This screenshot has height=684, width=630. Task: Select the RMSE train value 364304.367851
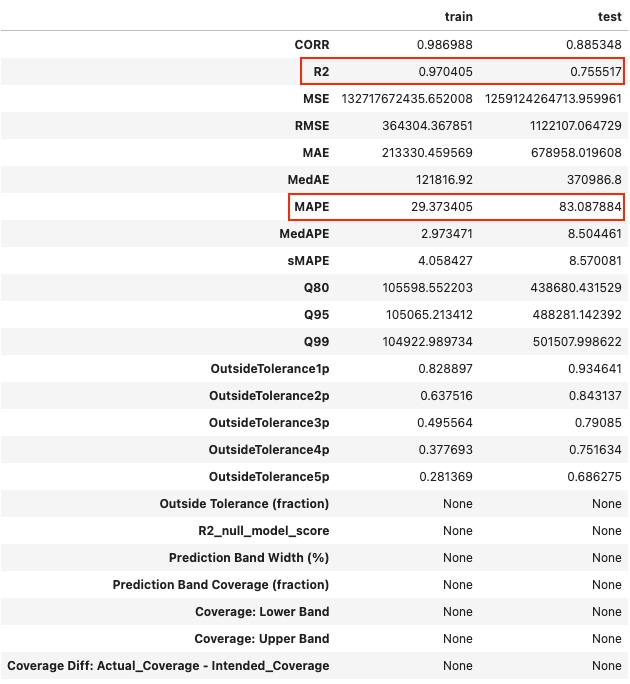pyautogui.click(x=427, y=126)
